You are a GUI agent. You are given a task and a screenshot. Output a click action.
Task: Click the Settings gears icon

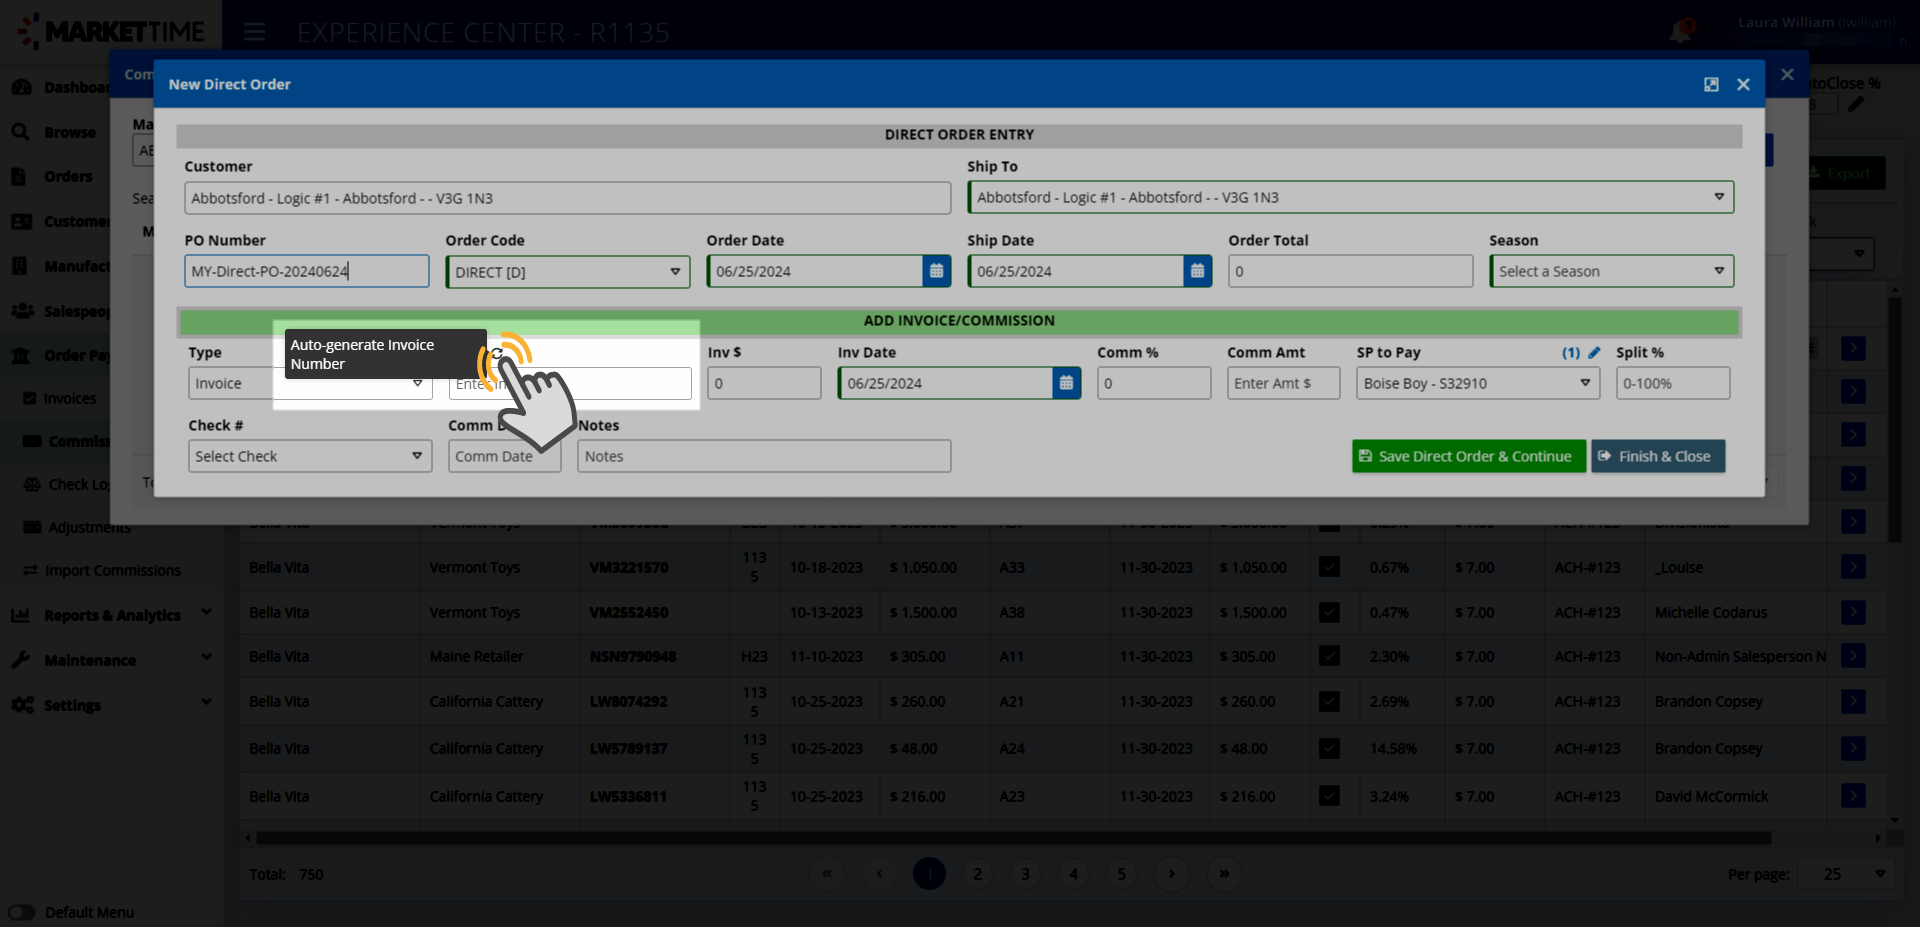(x=22, y=705)
